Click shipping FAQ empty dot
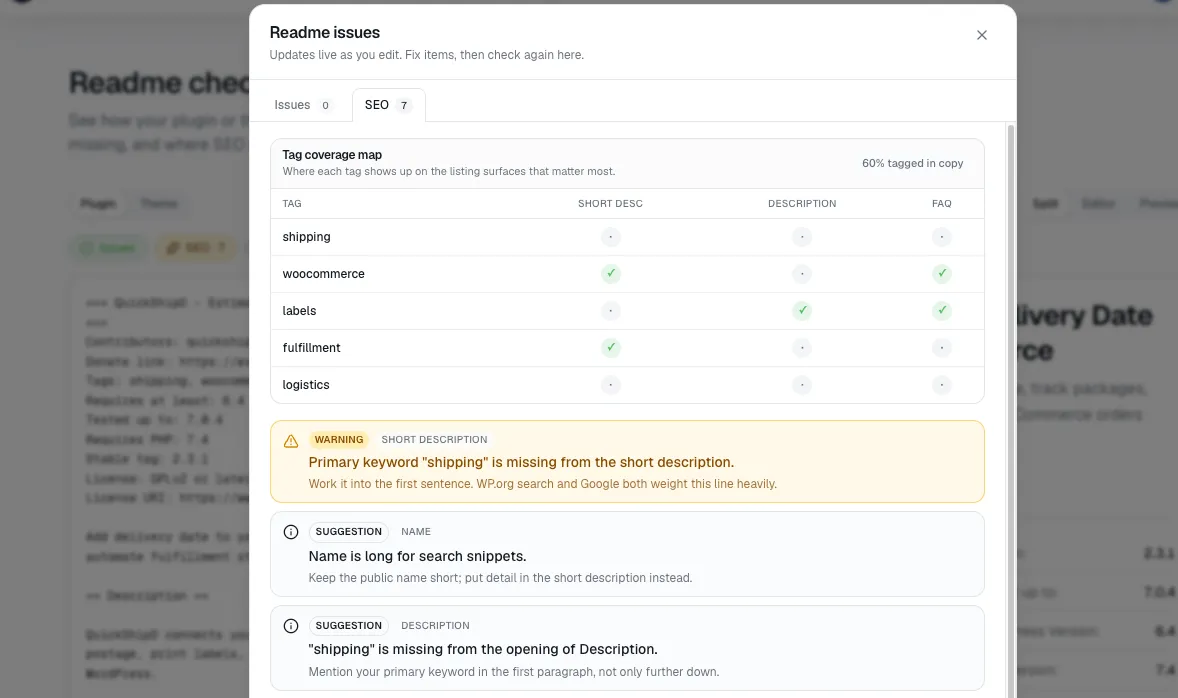 coord(941,237)
